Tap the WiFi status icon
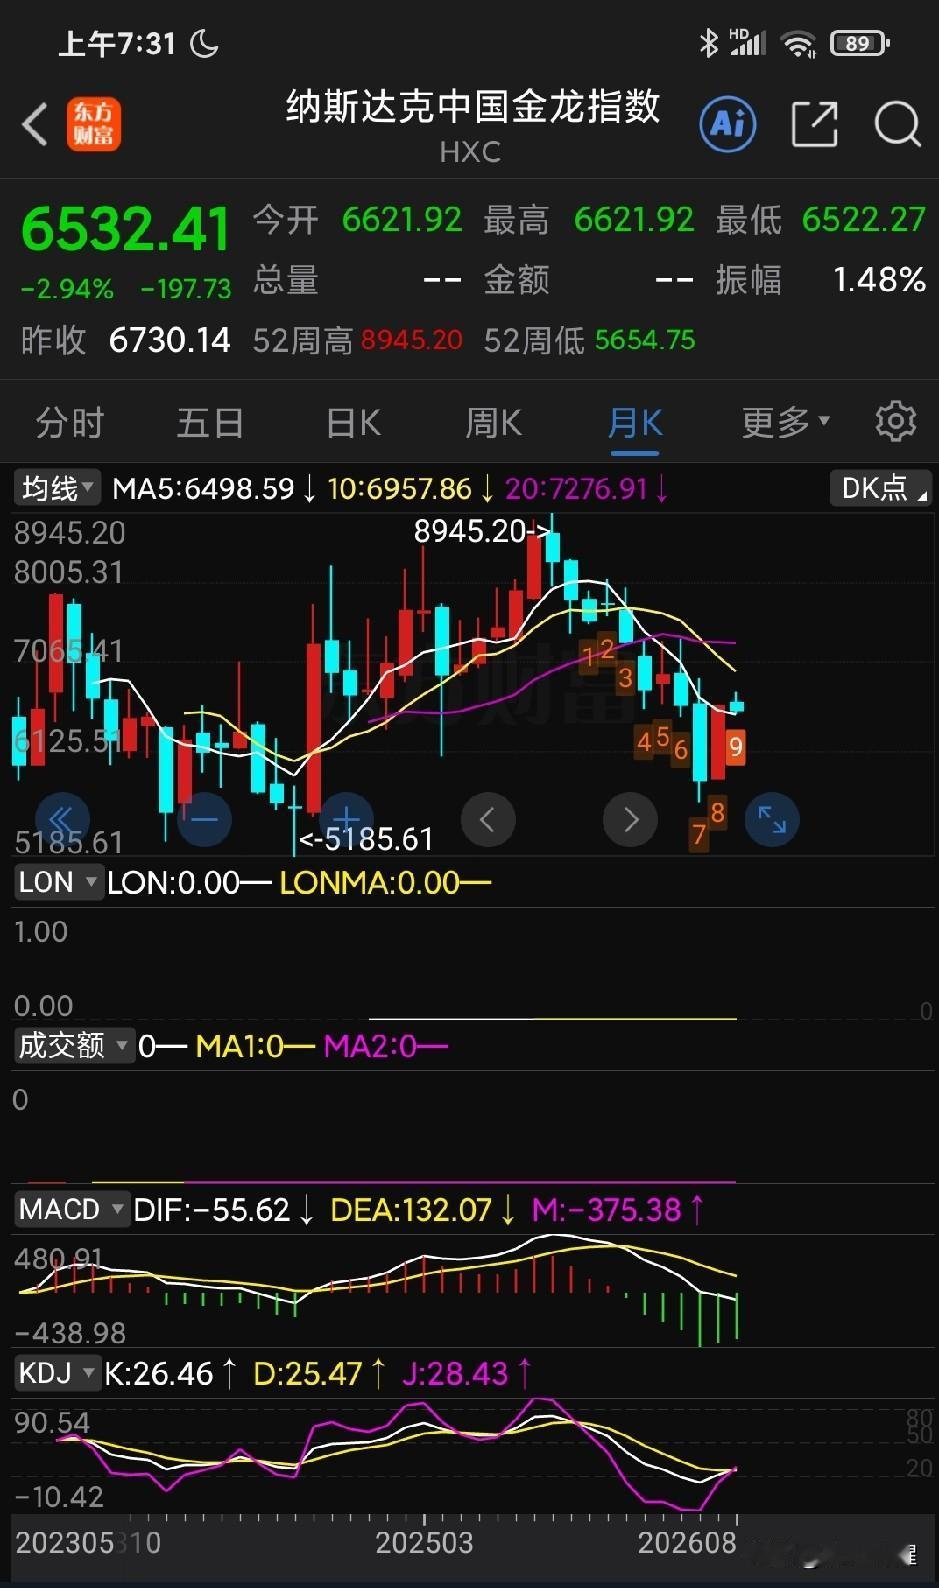The image size is (939, 1588). pos(798,44)
